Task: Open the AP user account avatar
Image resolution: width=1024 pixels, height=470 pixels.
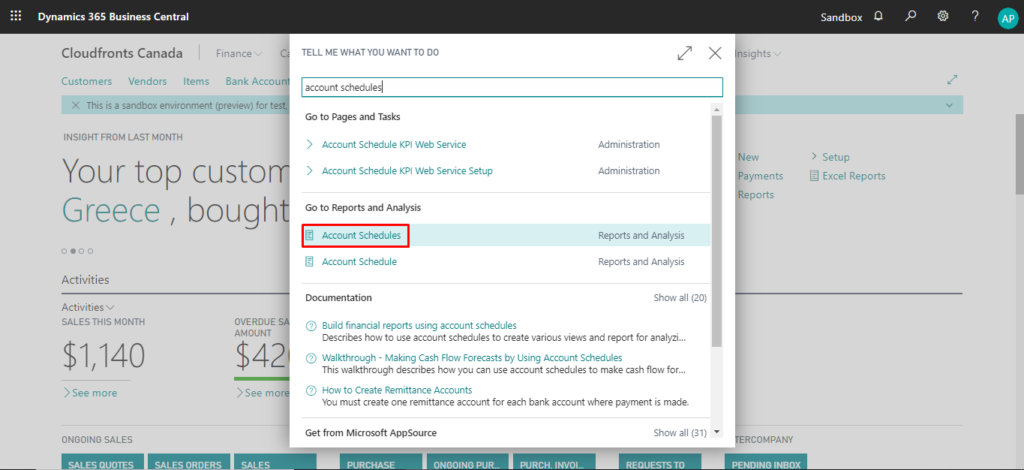Action: 1008,18
